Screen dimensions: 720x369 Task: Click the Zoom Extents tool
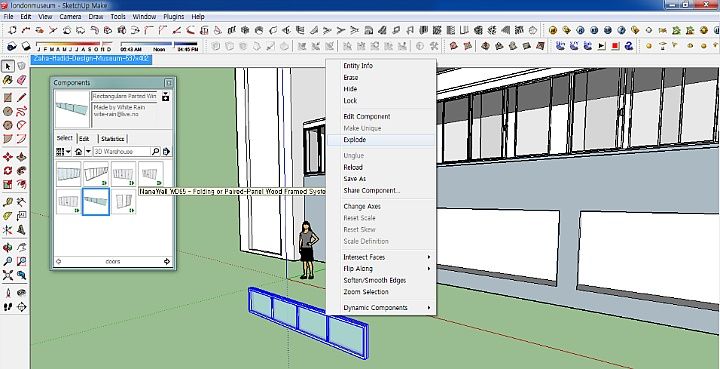[x=8, y=275]
